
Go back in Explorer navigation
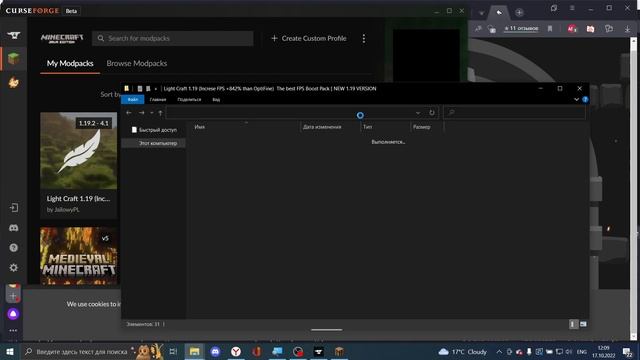click(x=129, y=113)
